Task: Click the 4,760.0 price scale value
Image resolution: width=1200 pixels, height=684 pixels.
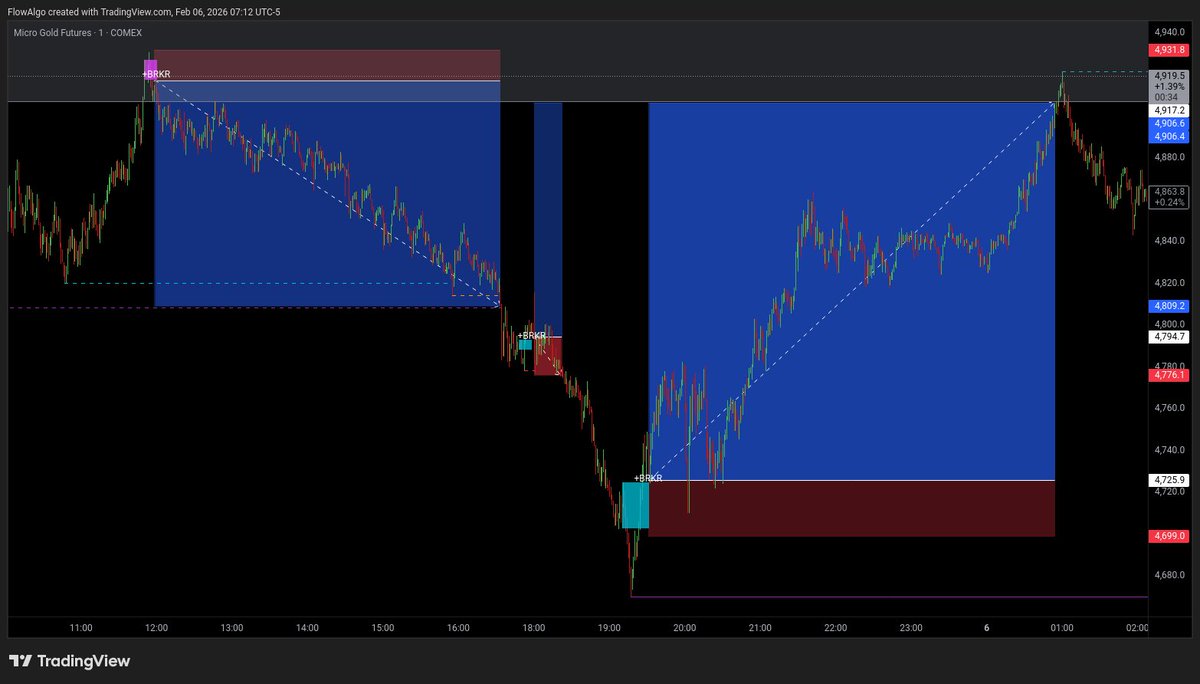Action: [1168, 408]
